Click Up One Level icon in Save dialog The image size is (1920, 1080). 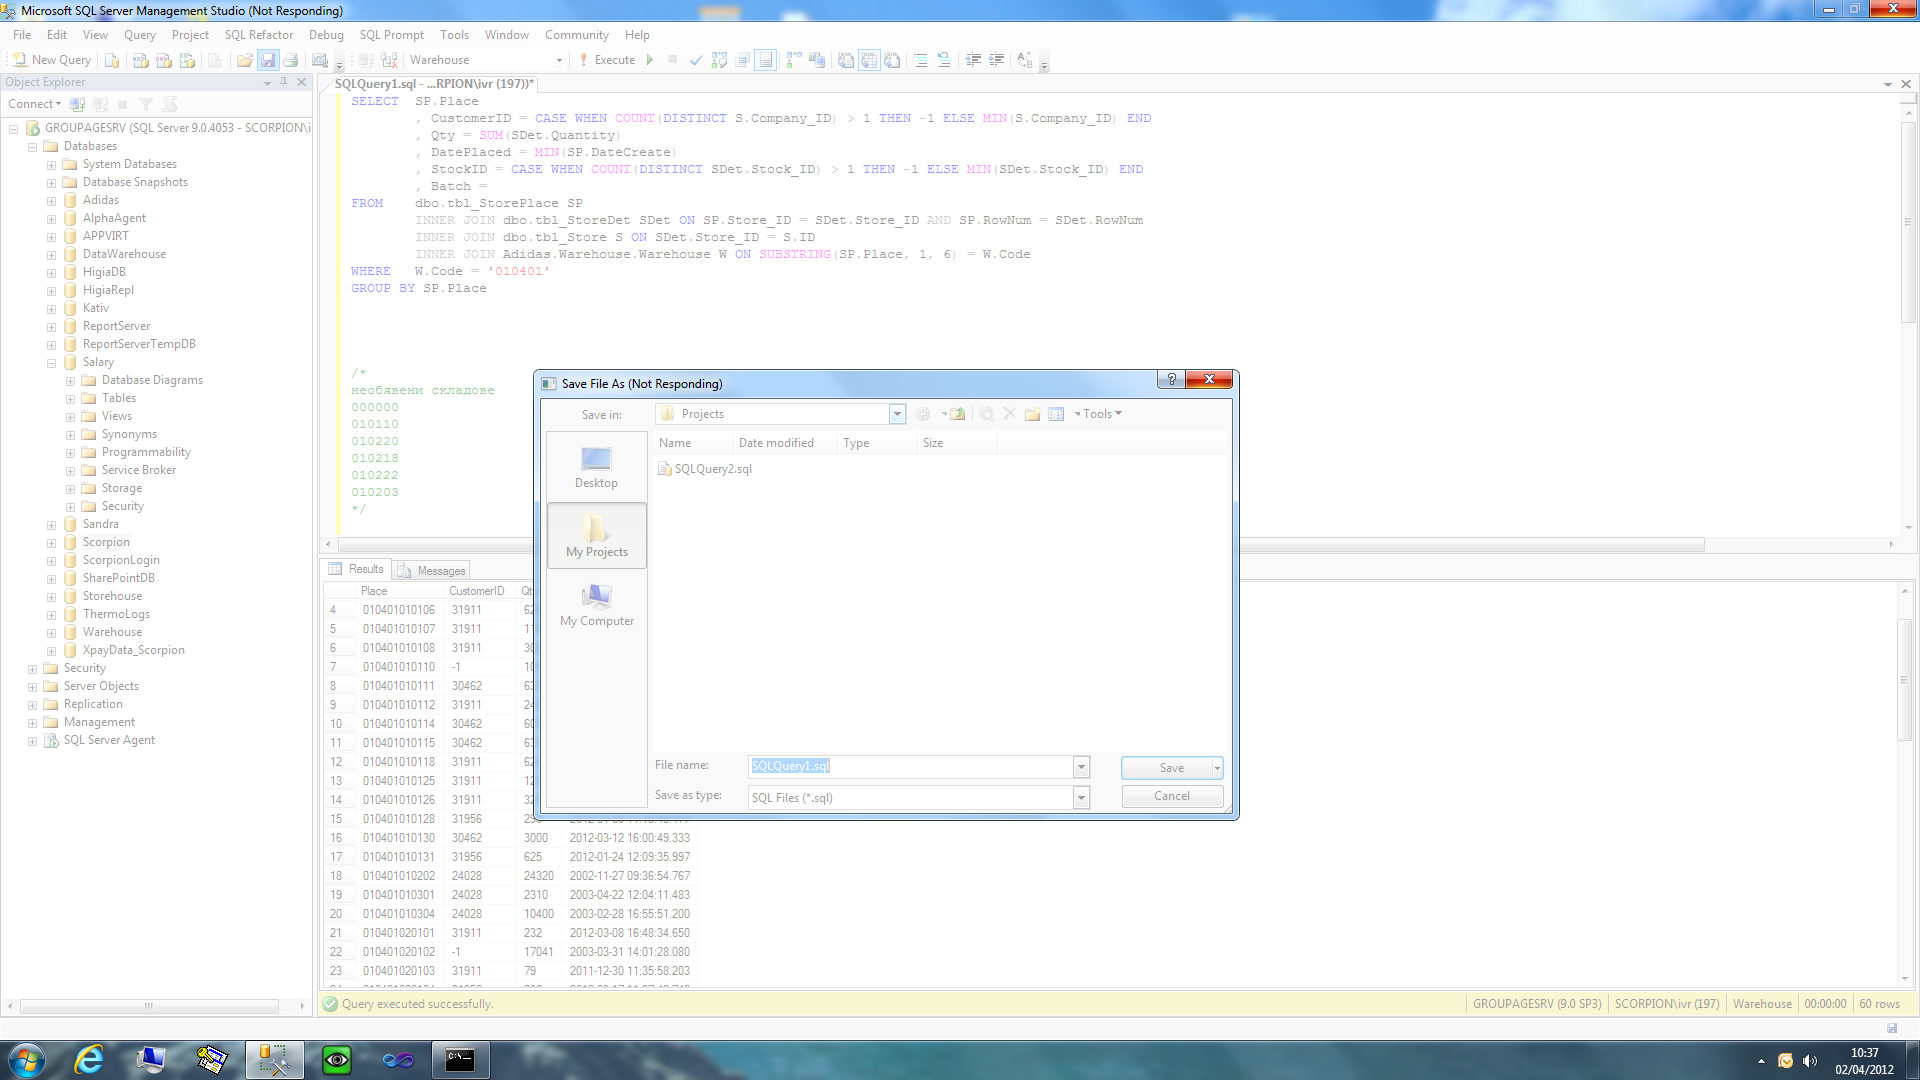(957, 414)
